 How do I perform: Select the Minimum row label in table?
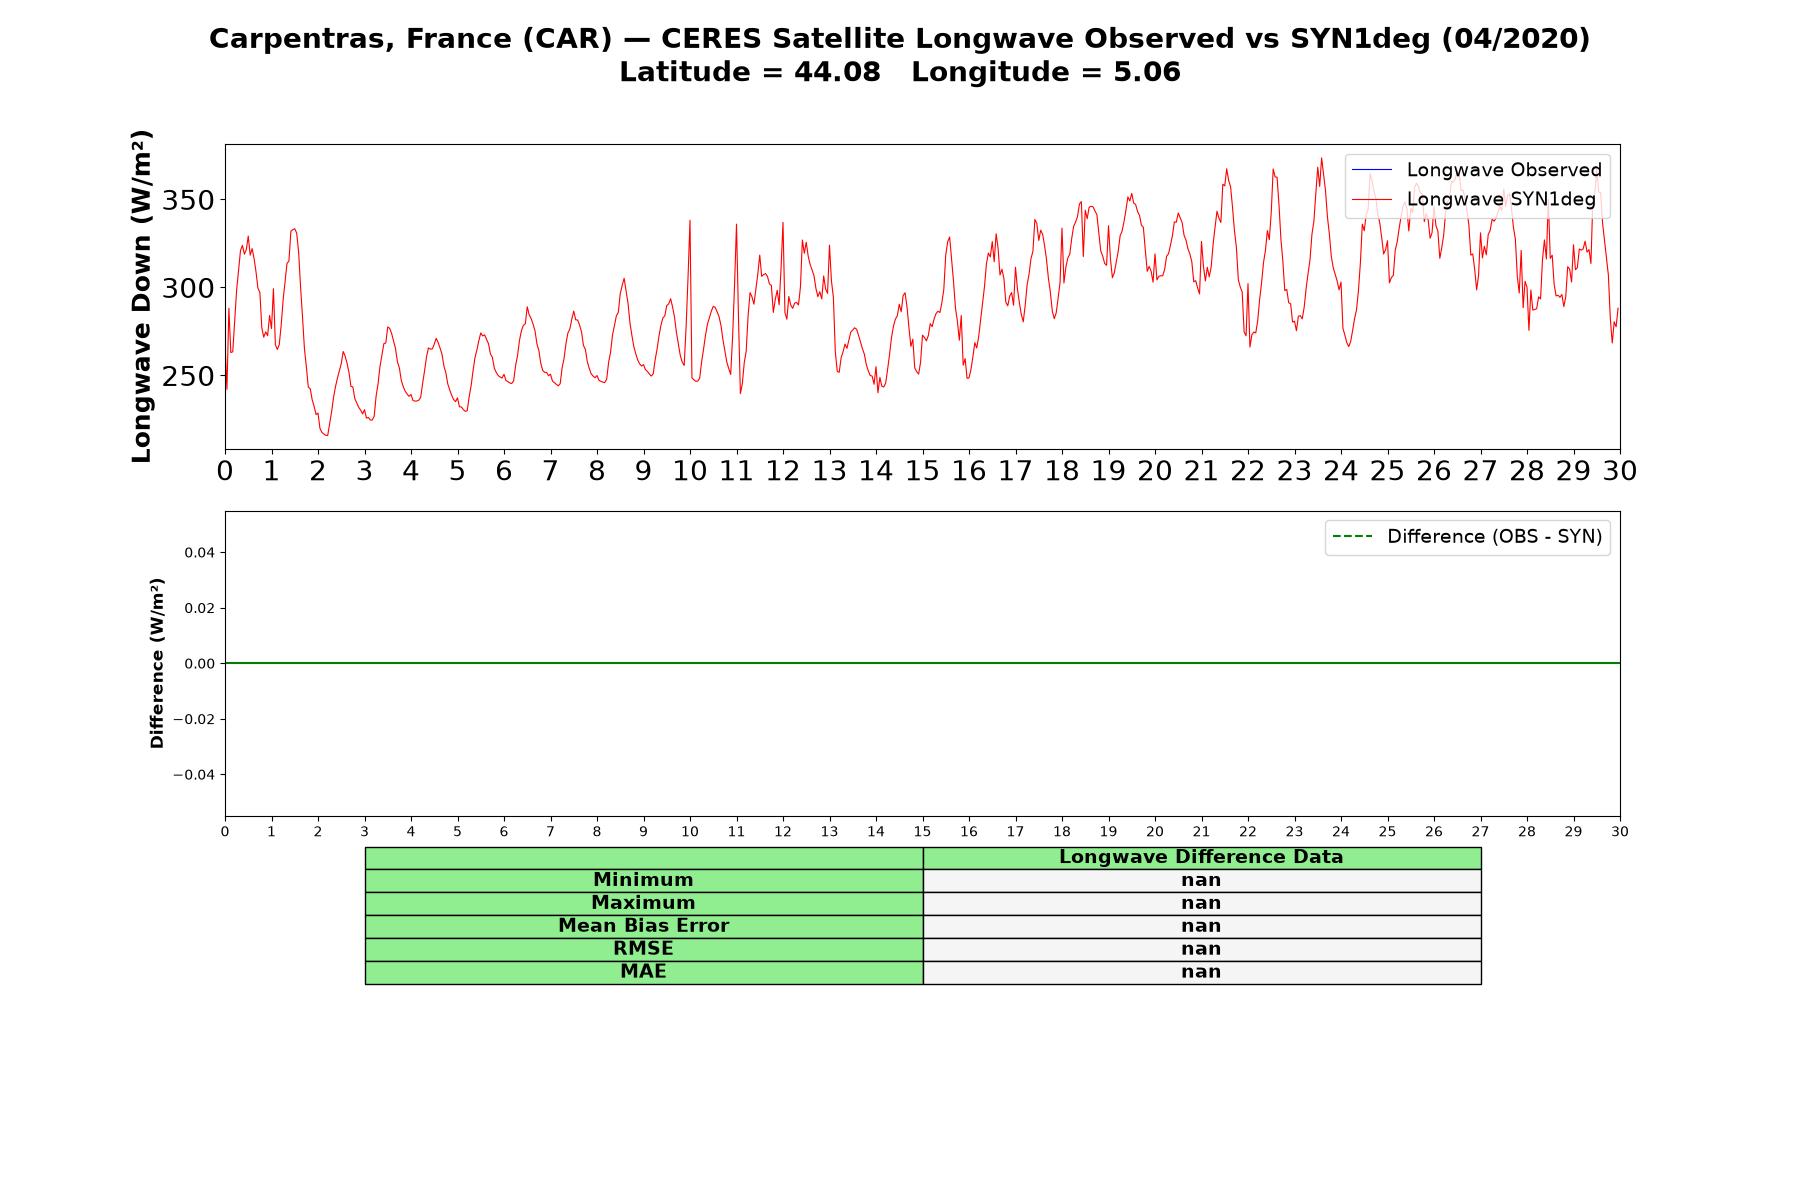coord(643,880)
